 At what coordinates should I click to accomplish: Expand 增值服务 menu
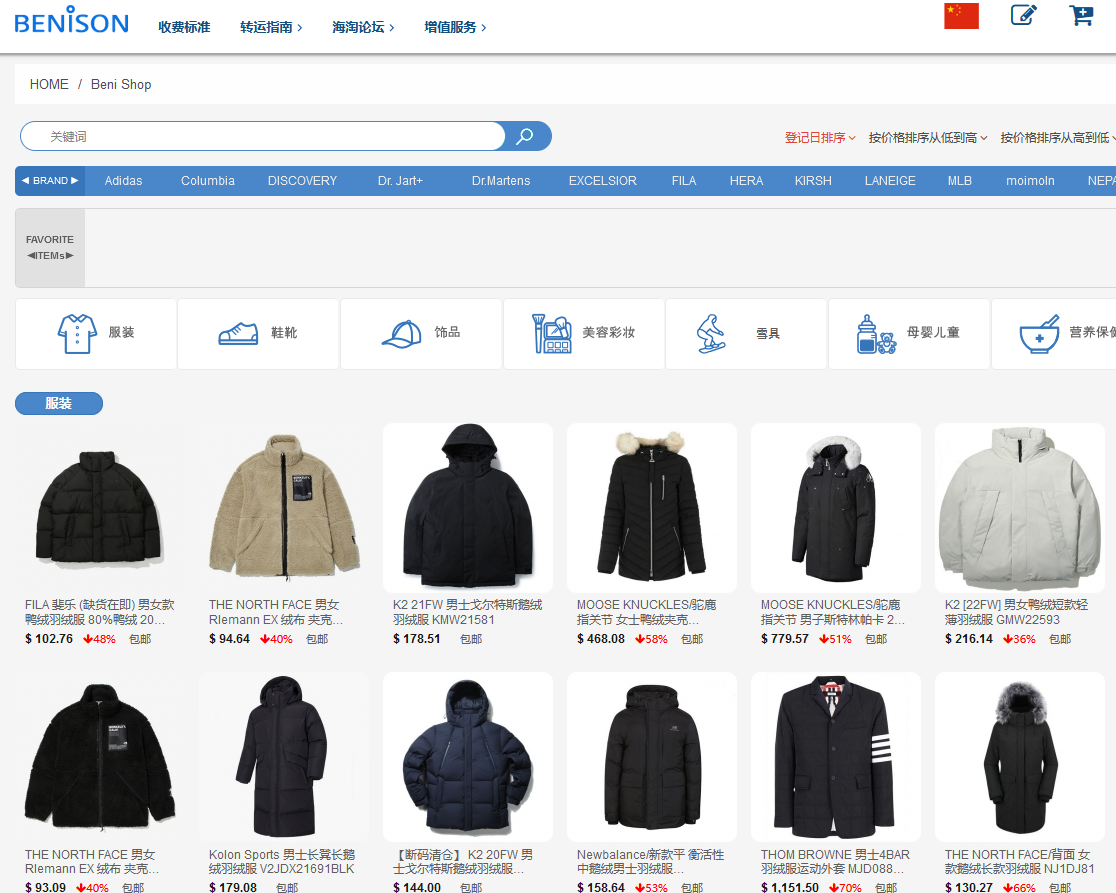(x=456, y=27)
